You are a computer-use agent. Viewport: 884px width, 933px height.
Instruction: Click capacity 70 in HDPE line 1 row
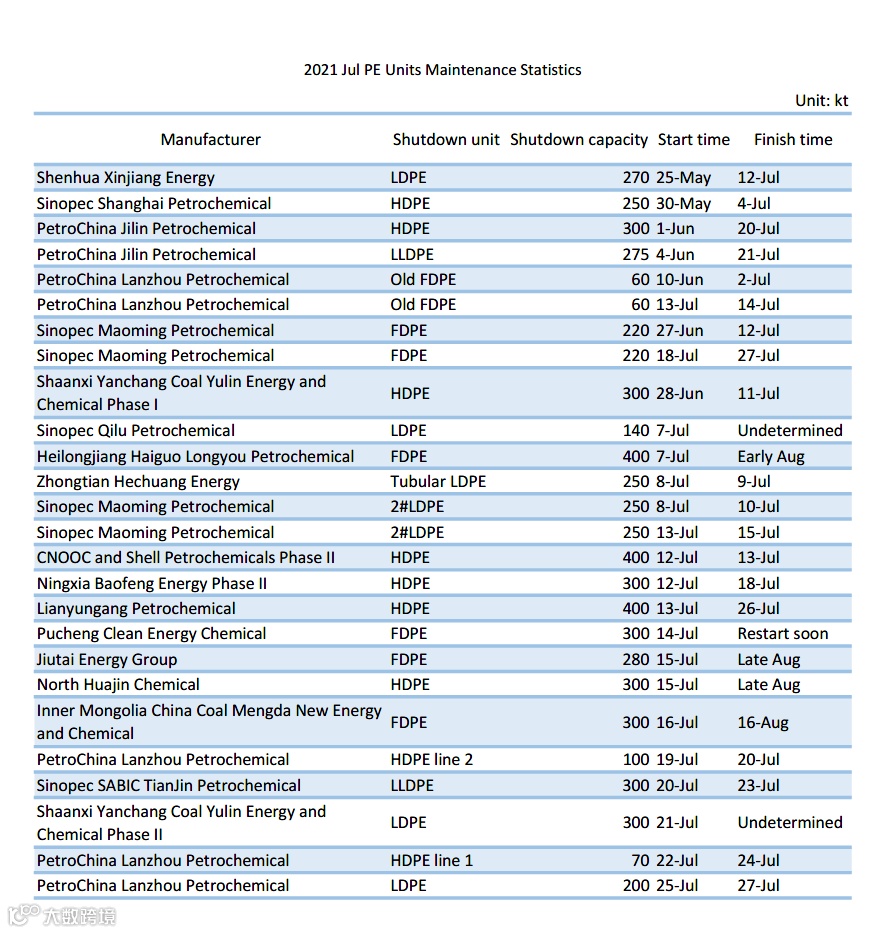(640, 861)
